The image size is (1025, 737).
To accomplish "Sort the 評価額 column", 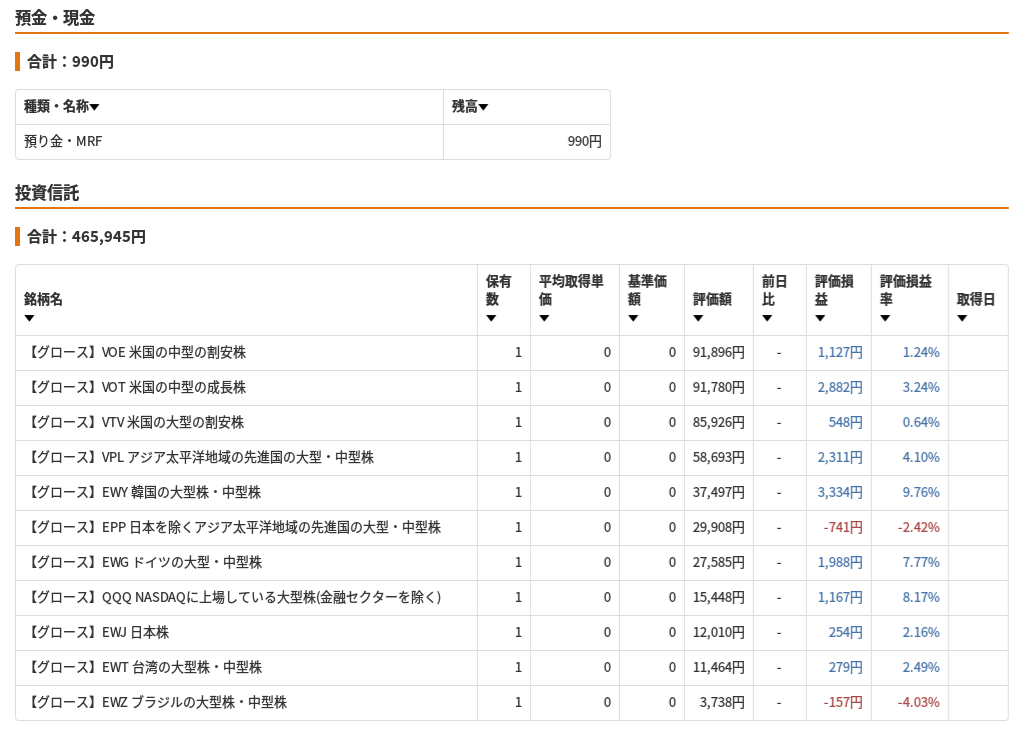I will [698, 317].
